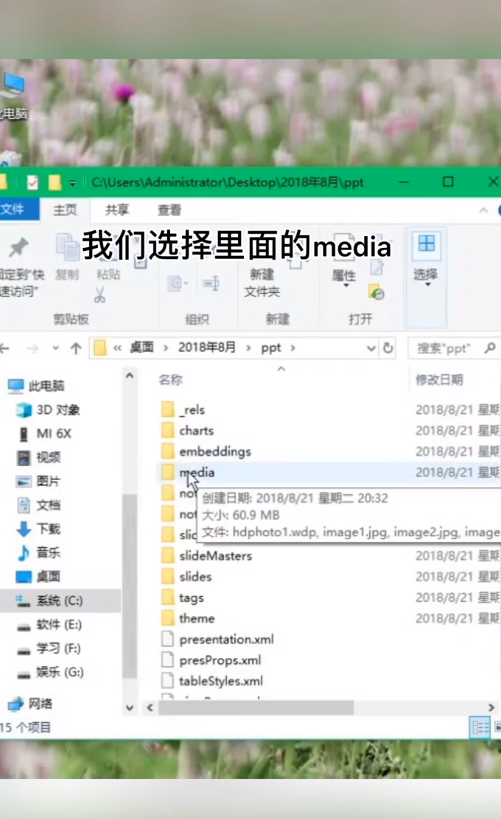Sort by 修改日期 column header

coord(439,380)
